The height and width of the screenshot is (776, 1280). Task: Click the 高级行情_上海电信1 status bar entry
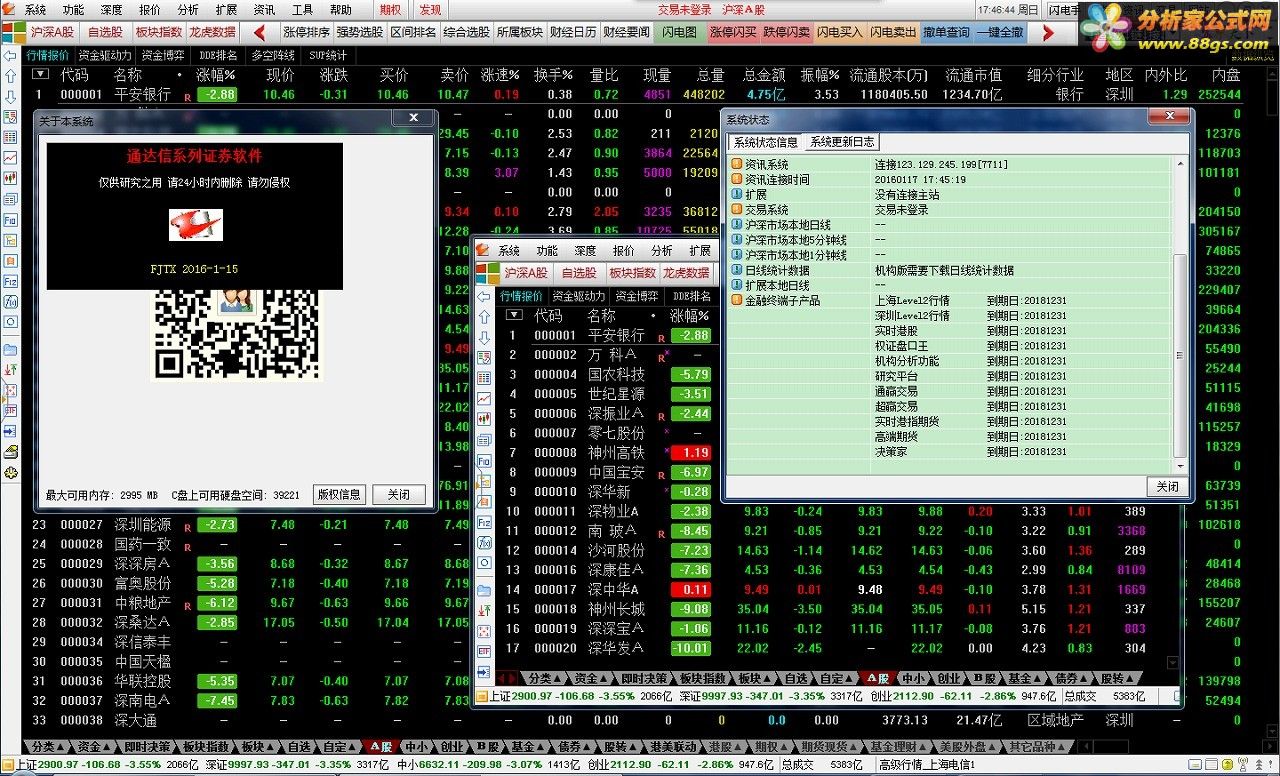pos(927,765)
